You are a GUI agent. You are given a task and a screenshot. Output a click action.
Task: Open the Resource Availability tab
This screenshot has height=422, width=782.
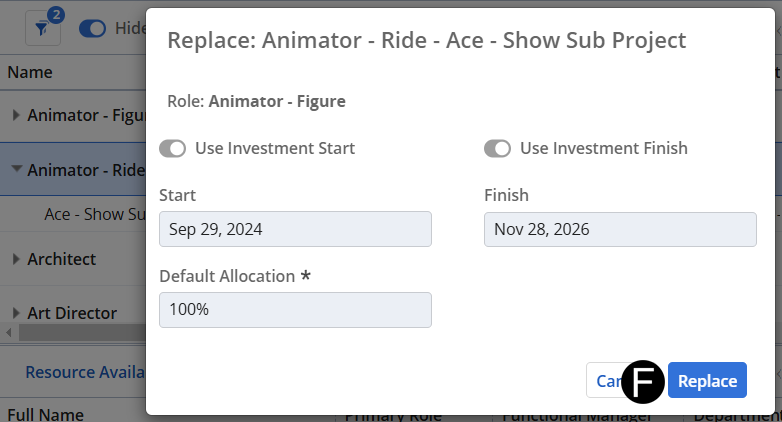(x=85, y=372)
